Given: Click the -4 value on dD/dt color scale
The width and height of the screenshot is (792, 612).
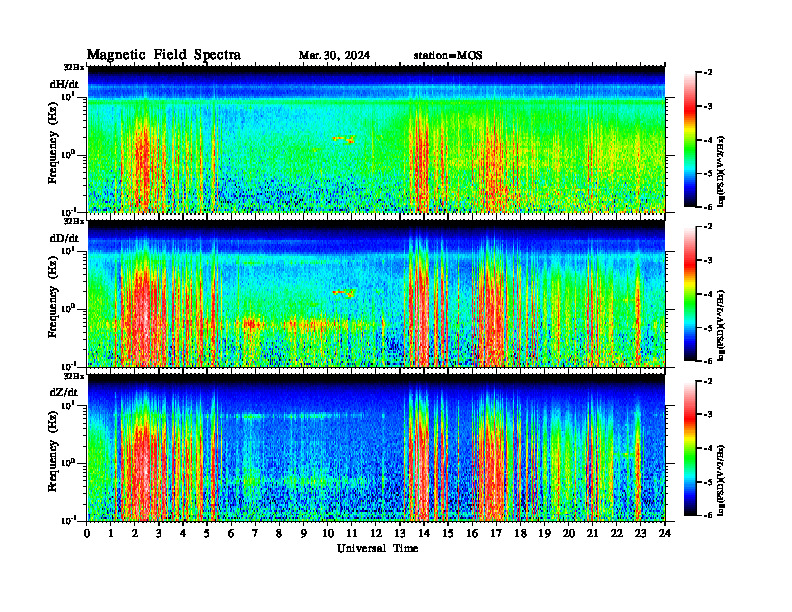Looking at the screenshot, I should (x=708, y=294).
